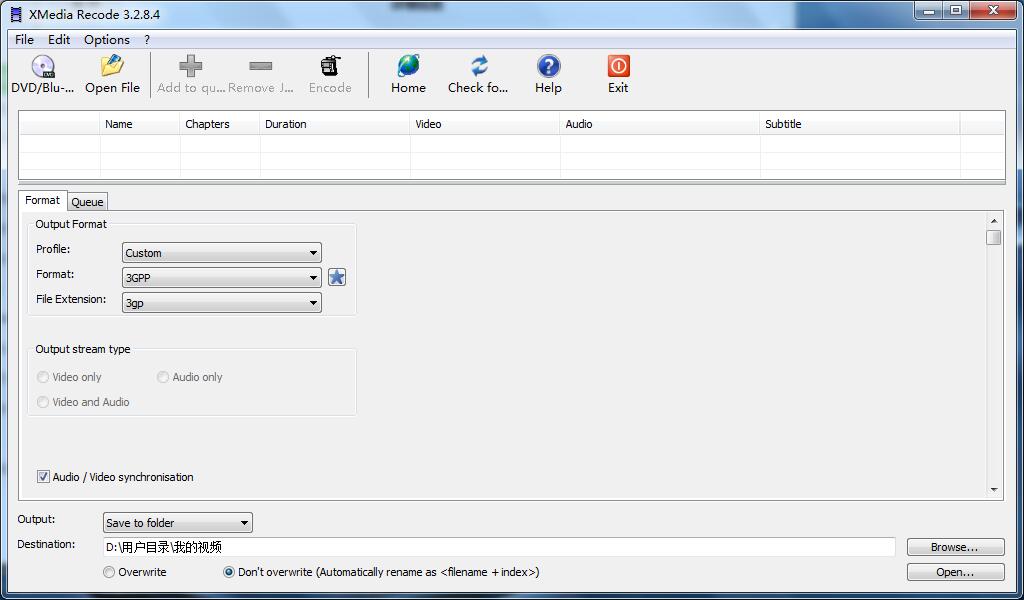
Task: Select the Don't overwrite option
Action: tap(228, 572)
